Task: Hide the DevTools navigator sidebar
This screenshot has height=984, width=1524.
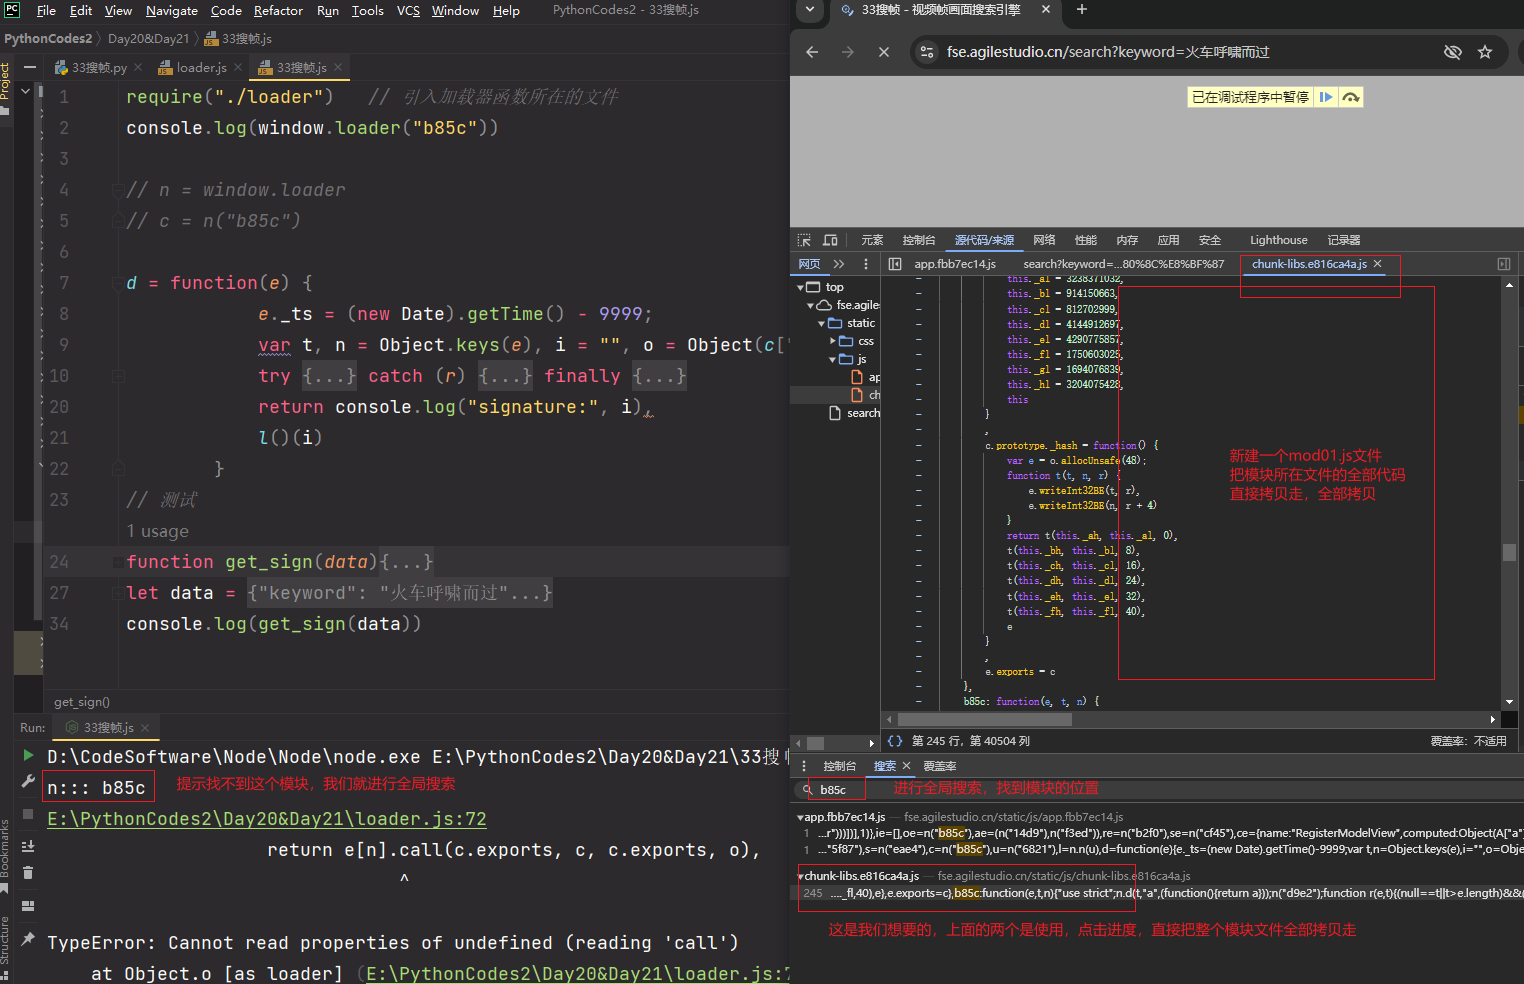Action: [895, 264]
